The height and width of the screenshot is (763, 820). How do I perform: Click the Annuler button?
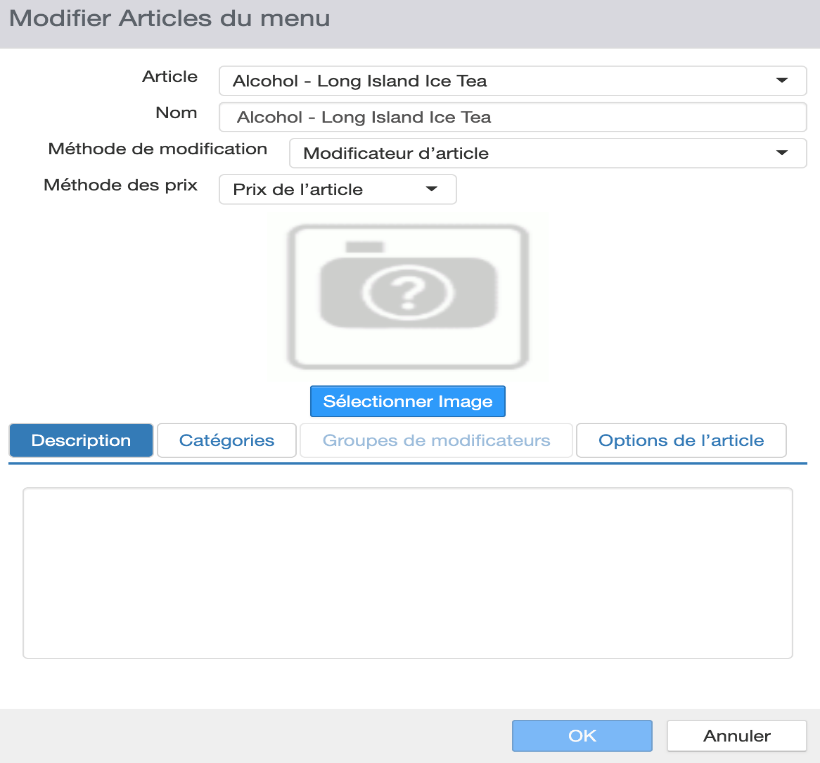[736, 736]
